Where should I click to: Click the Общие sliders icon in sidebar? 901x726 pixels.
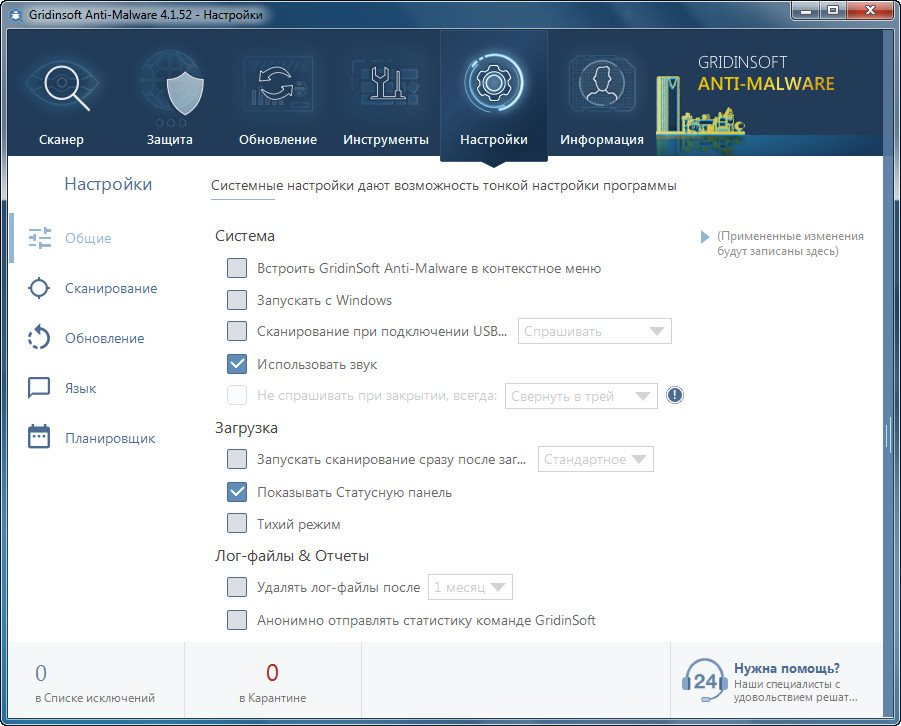pos(40,238)
